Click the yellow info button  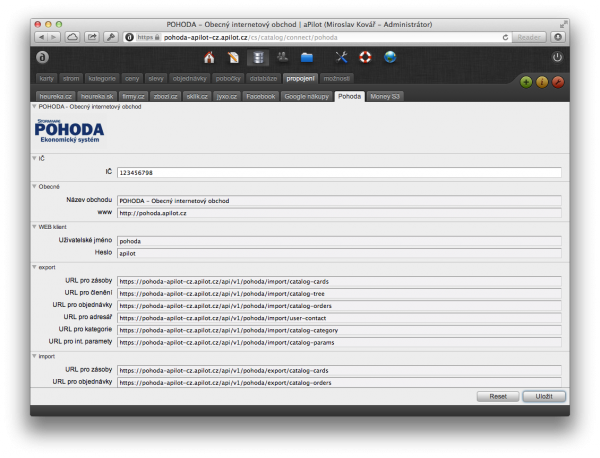[542, 82]
